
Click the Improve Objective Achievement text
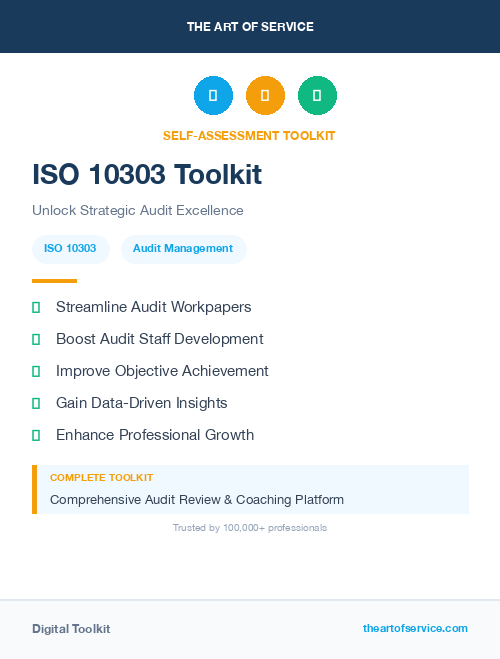[x=162, y=371]
